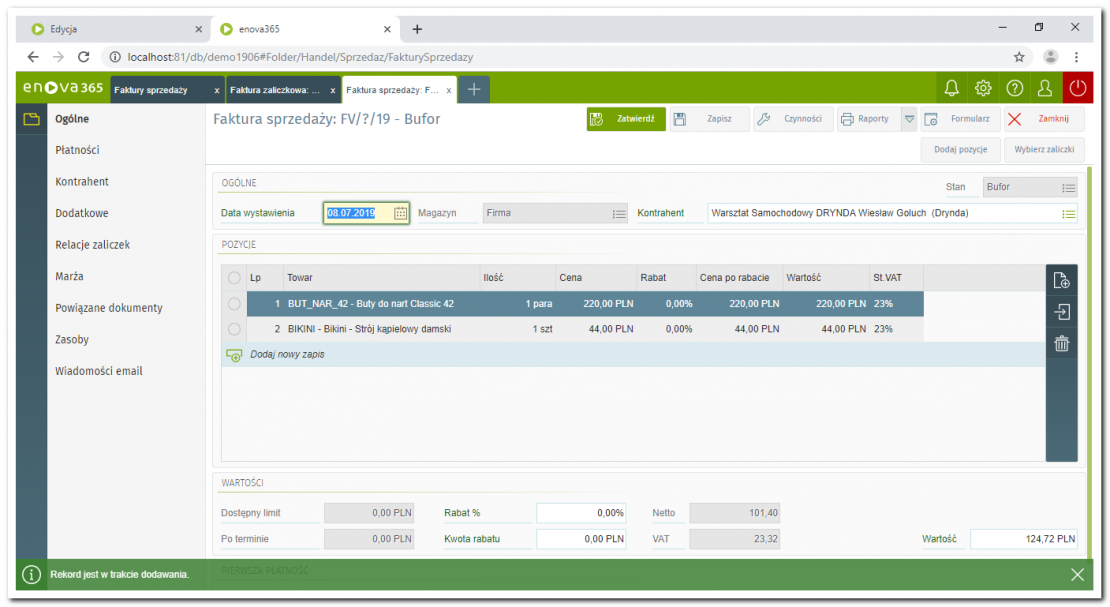Open the user account icon
Viewport: 1110px width, 607px height.
[1045, 89]
